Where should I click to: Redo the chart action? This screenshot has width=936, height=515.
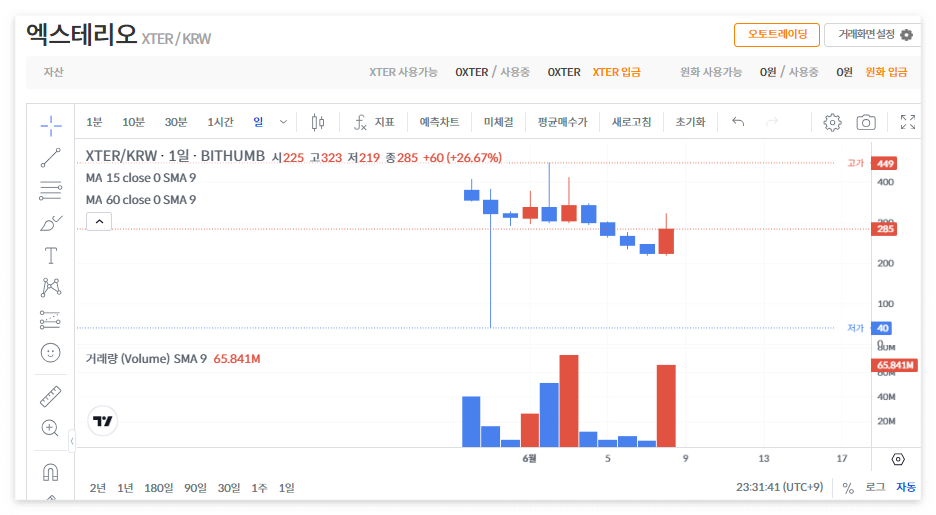click(x=772, y=122)
